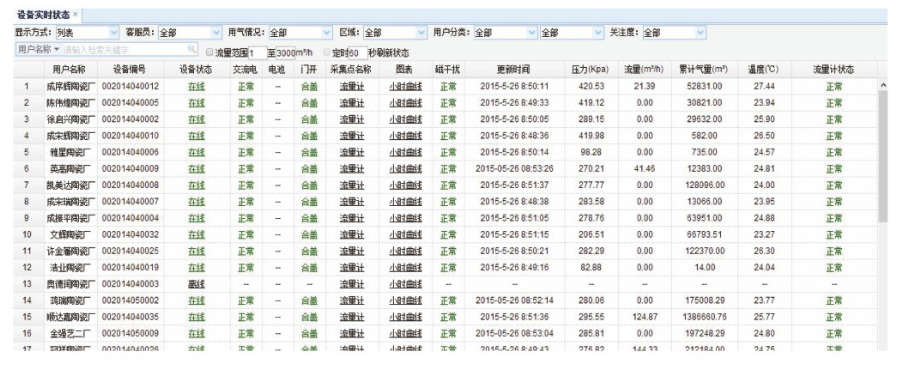
Task: Click the scrollbar up arrow beside the table
Action: (883, 86)
